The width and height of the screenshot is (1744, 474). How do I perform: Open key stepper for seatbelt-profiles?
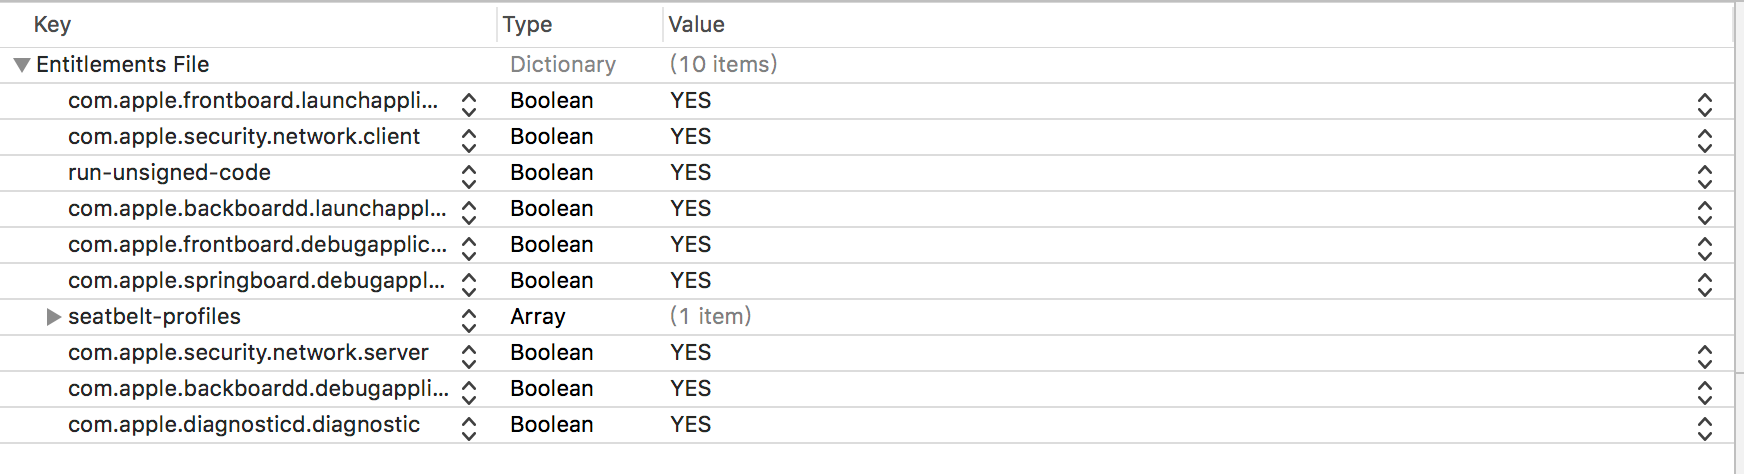469,321
